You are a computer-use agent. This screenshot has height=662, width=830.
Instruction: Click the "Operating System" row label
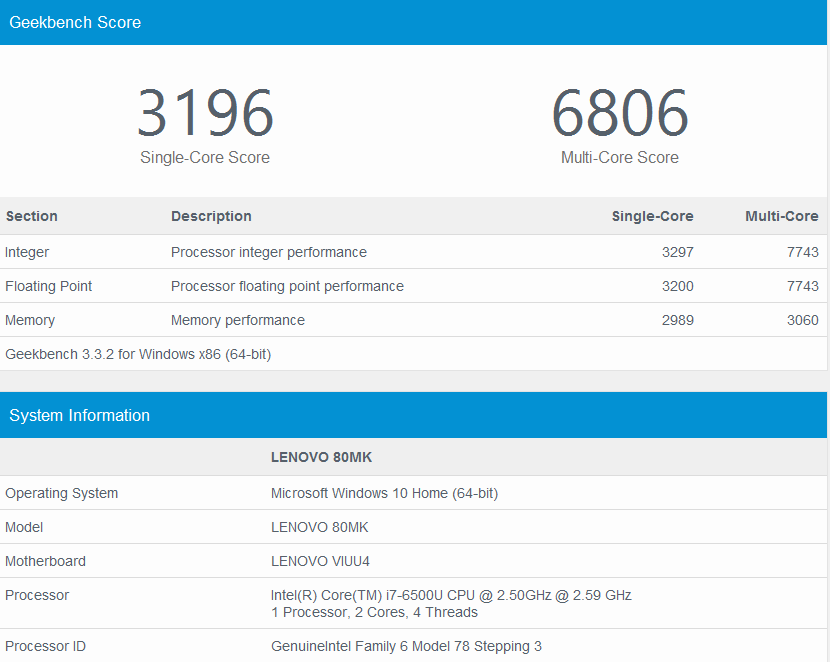pos(61,493)
